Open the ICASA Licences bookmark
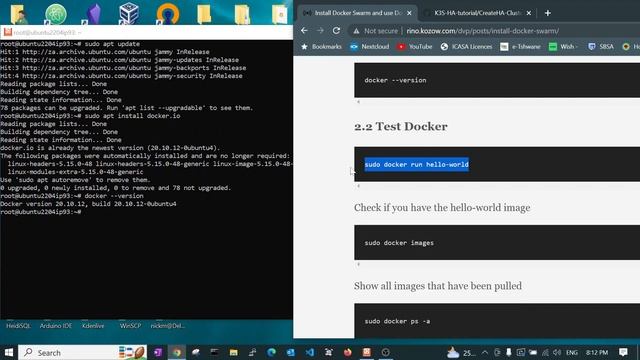The width and height of the screenshot is (640, 360). click(x=467, y=47)
